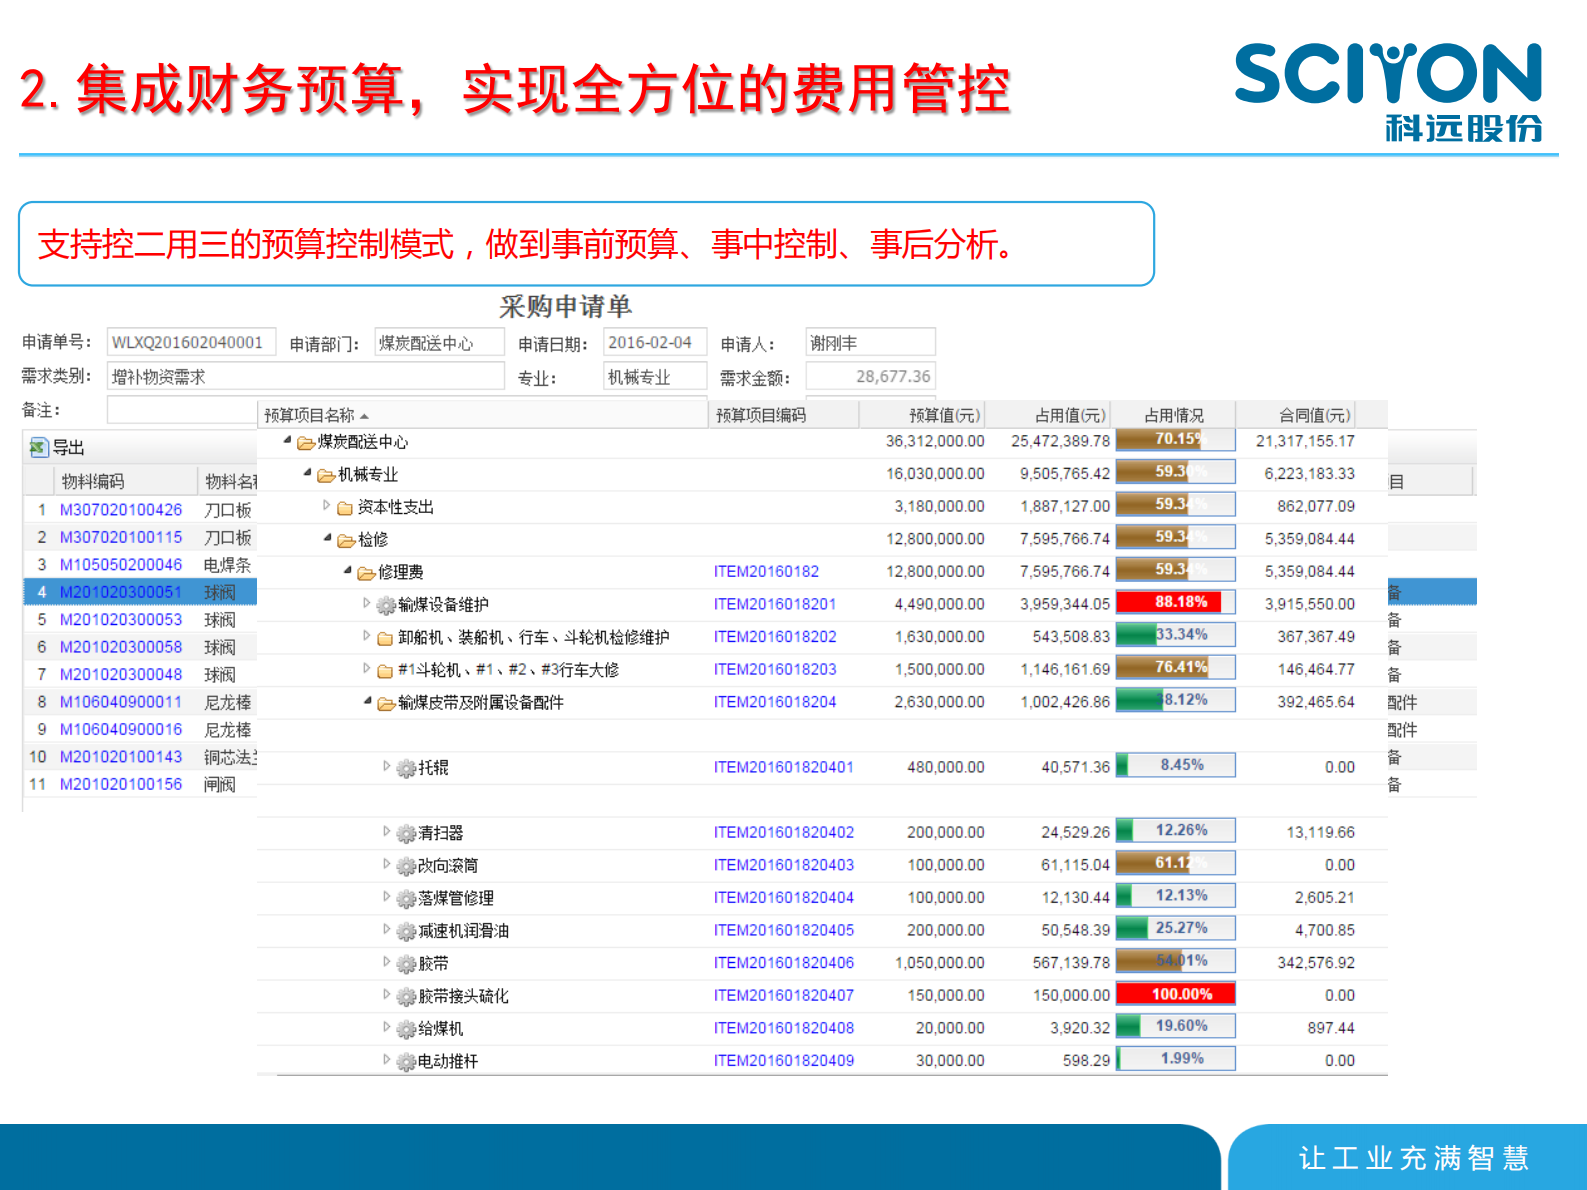Open material link M105050200046

(121, 565)
